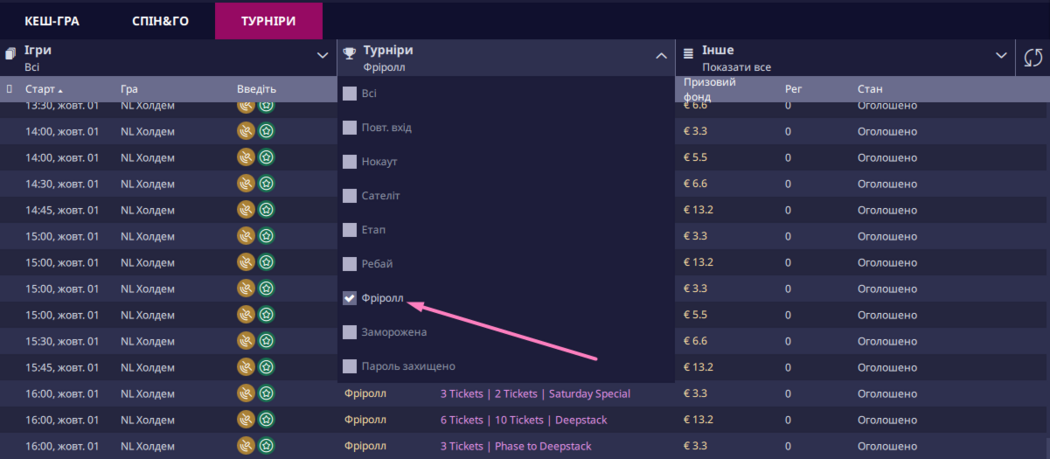
Task: Switch to the КЕШ-ГРА tab
Action: coord(52,21)
